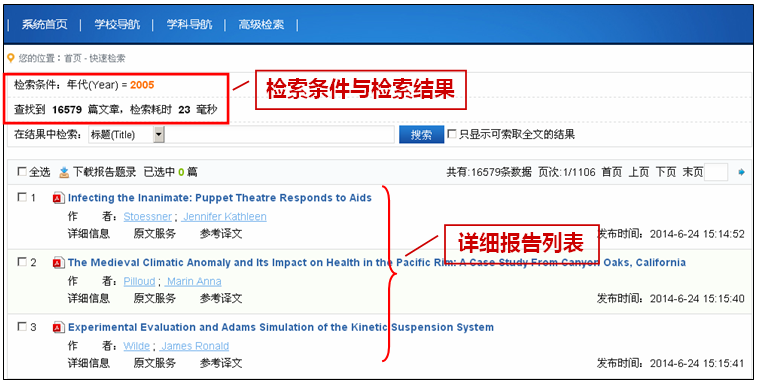Go to 首页 first results page
Viewport: 758px width, 383px height.
tap(611, 172)
